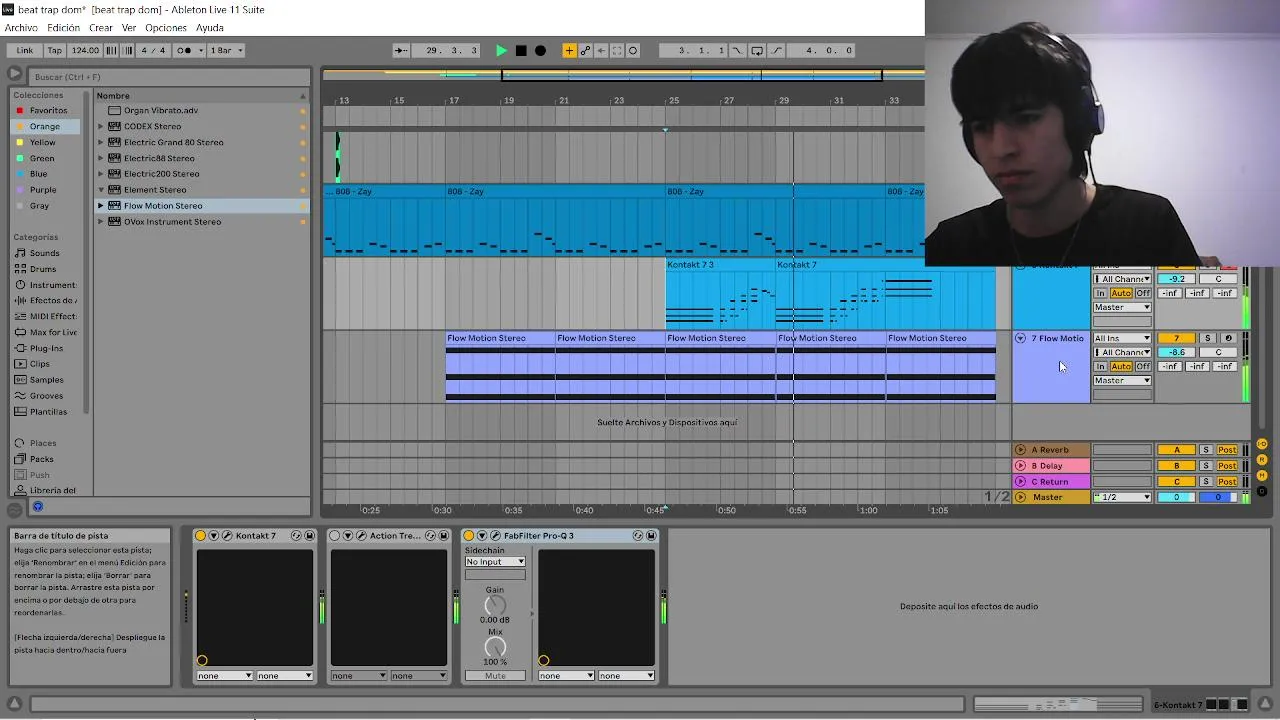Image resolution: width=1280 pixels, height=720 pixels.
Task: Fold the 7 Flow Motion track
Action: coord(1020,338)
